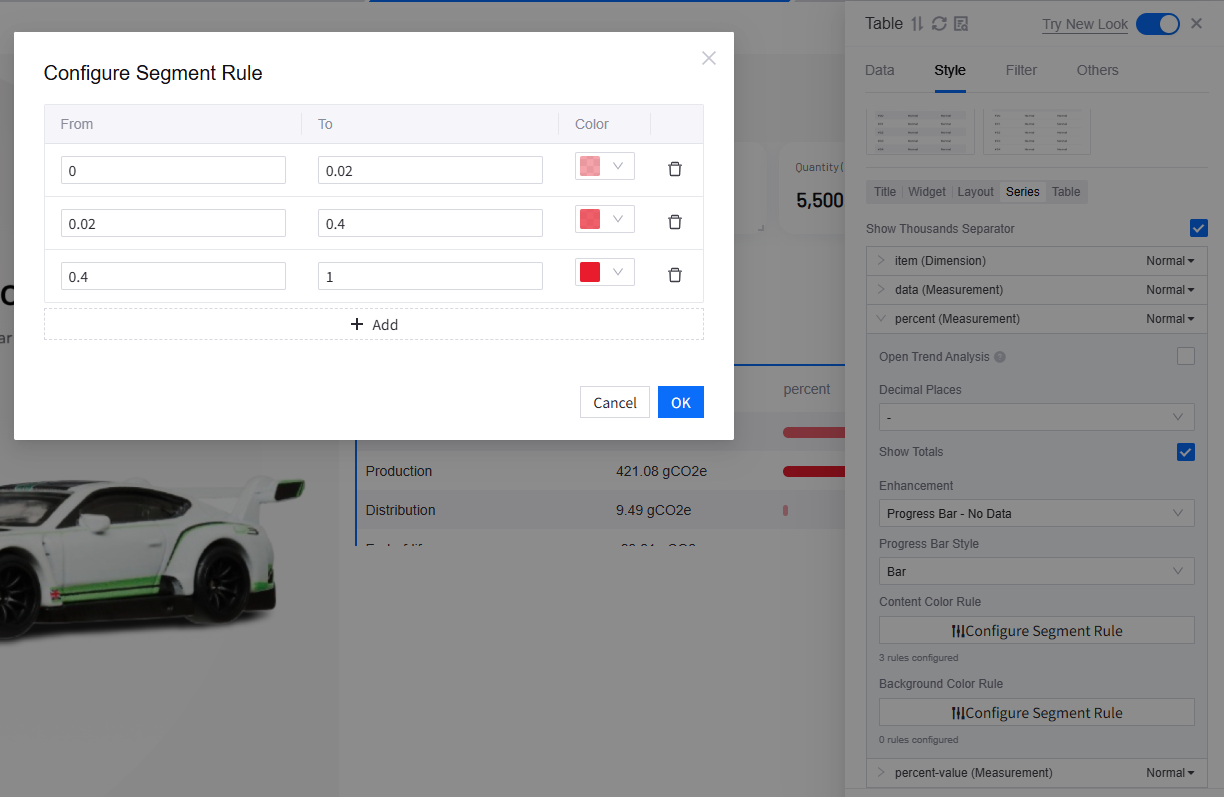1224x797 pixels.
Task: Click the help icon next to Open Trend Analysis
Action: point(1000,357)
